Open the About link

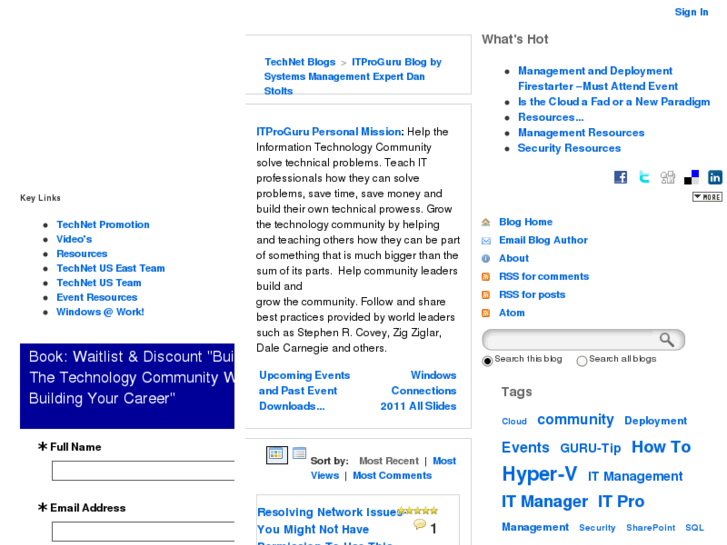tap(514, 258)
